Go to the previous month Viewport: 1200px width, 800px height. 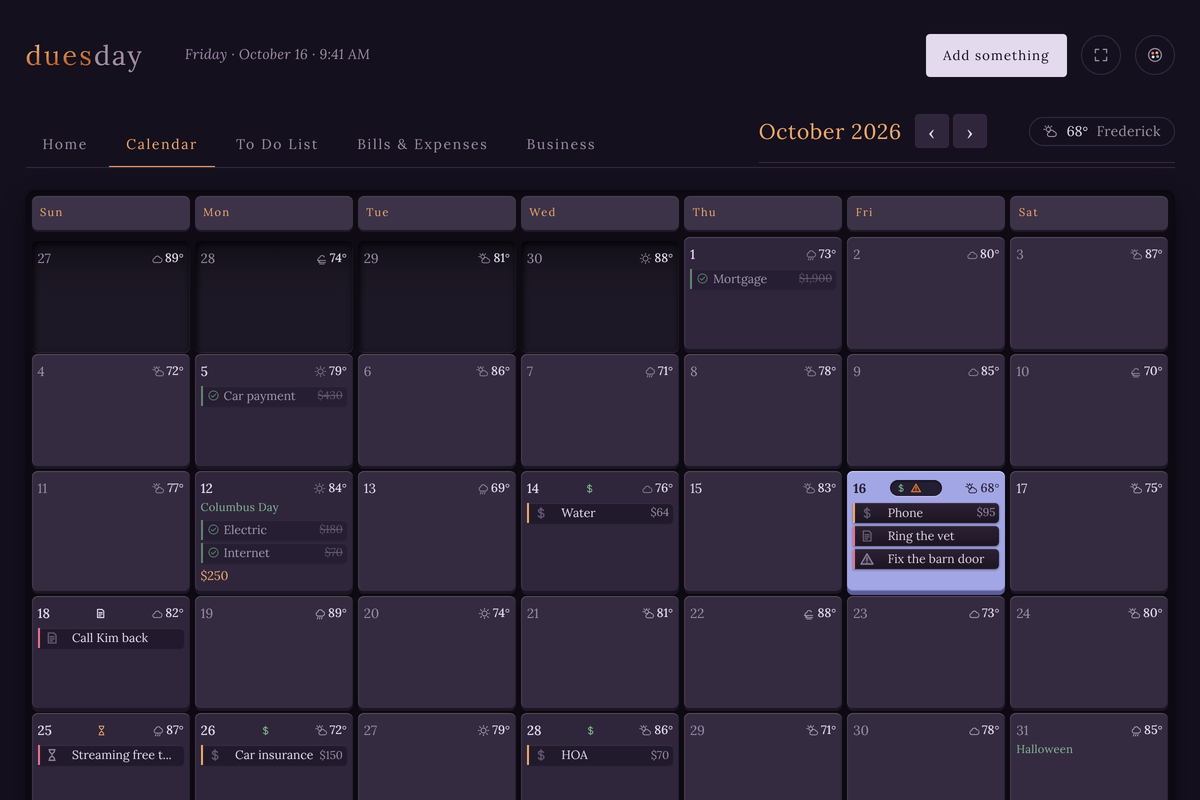932,131
